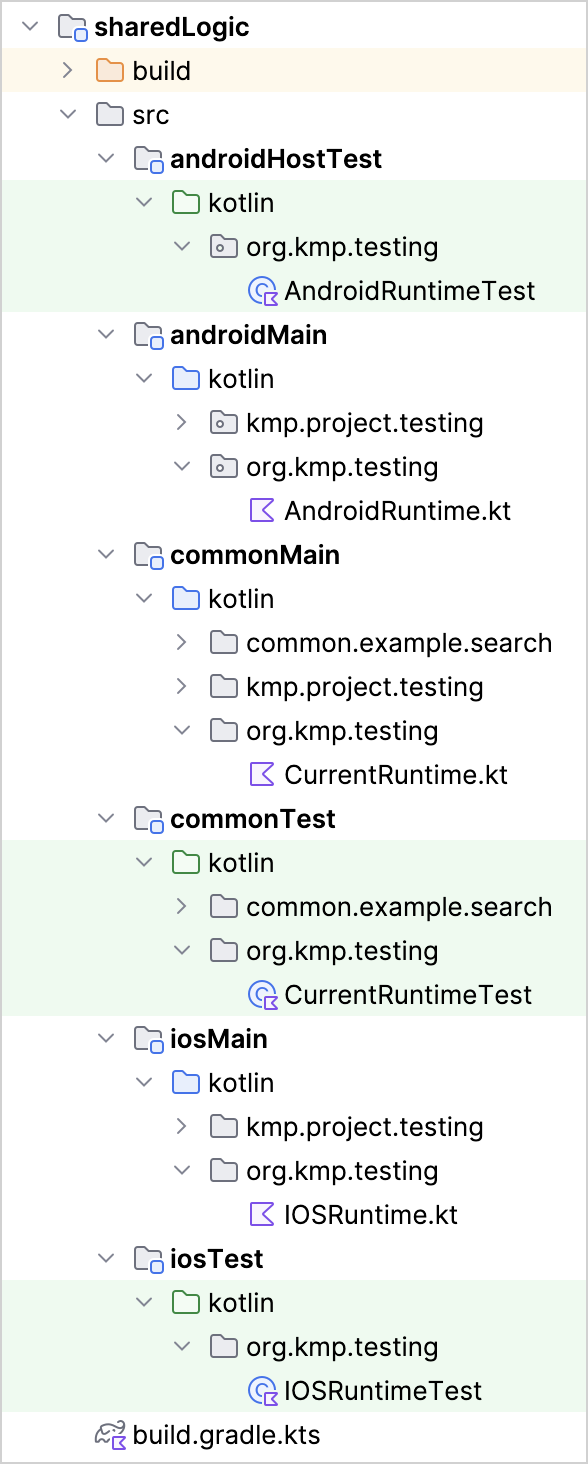Screen dimensions: 588x1464
Task: Click the blue kotlin source folder under iosMain
Action: click(185, 1083)
